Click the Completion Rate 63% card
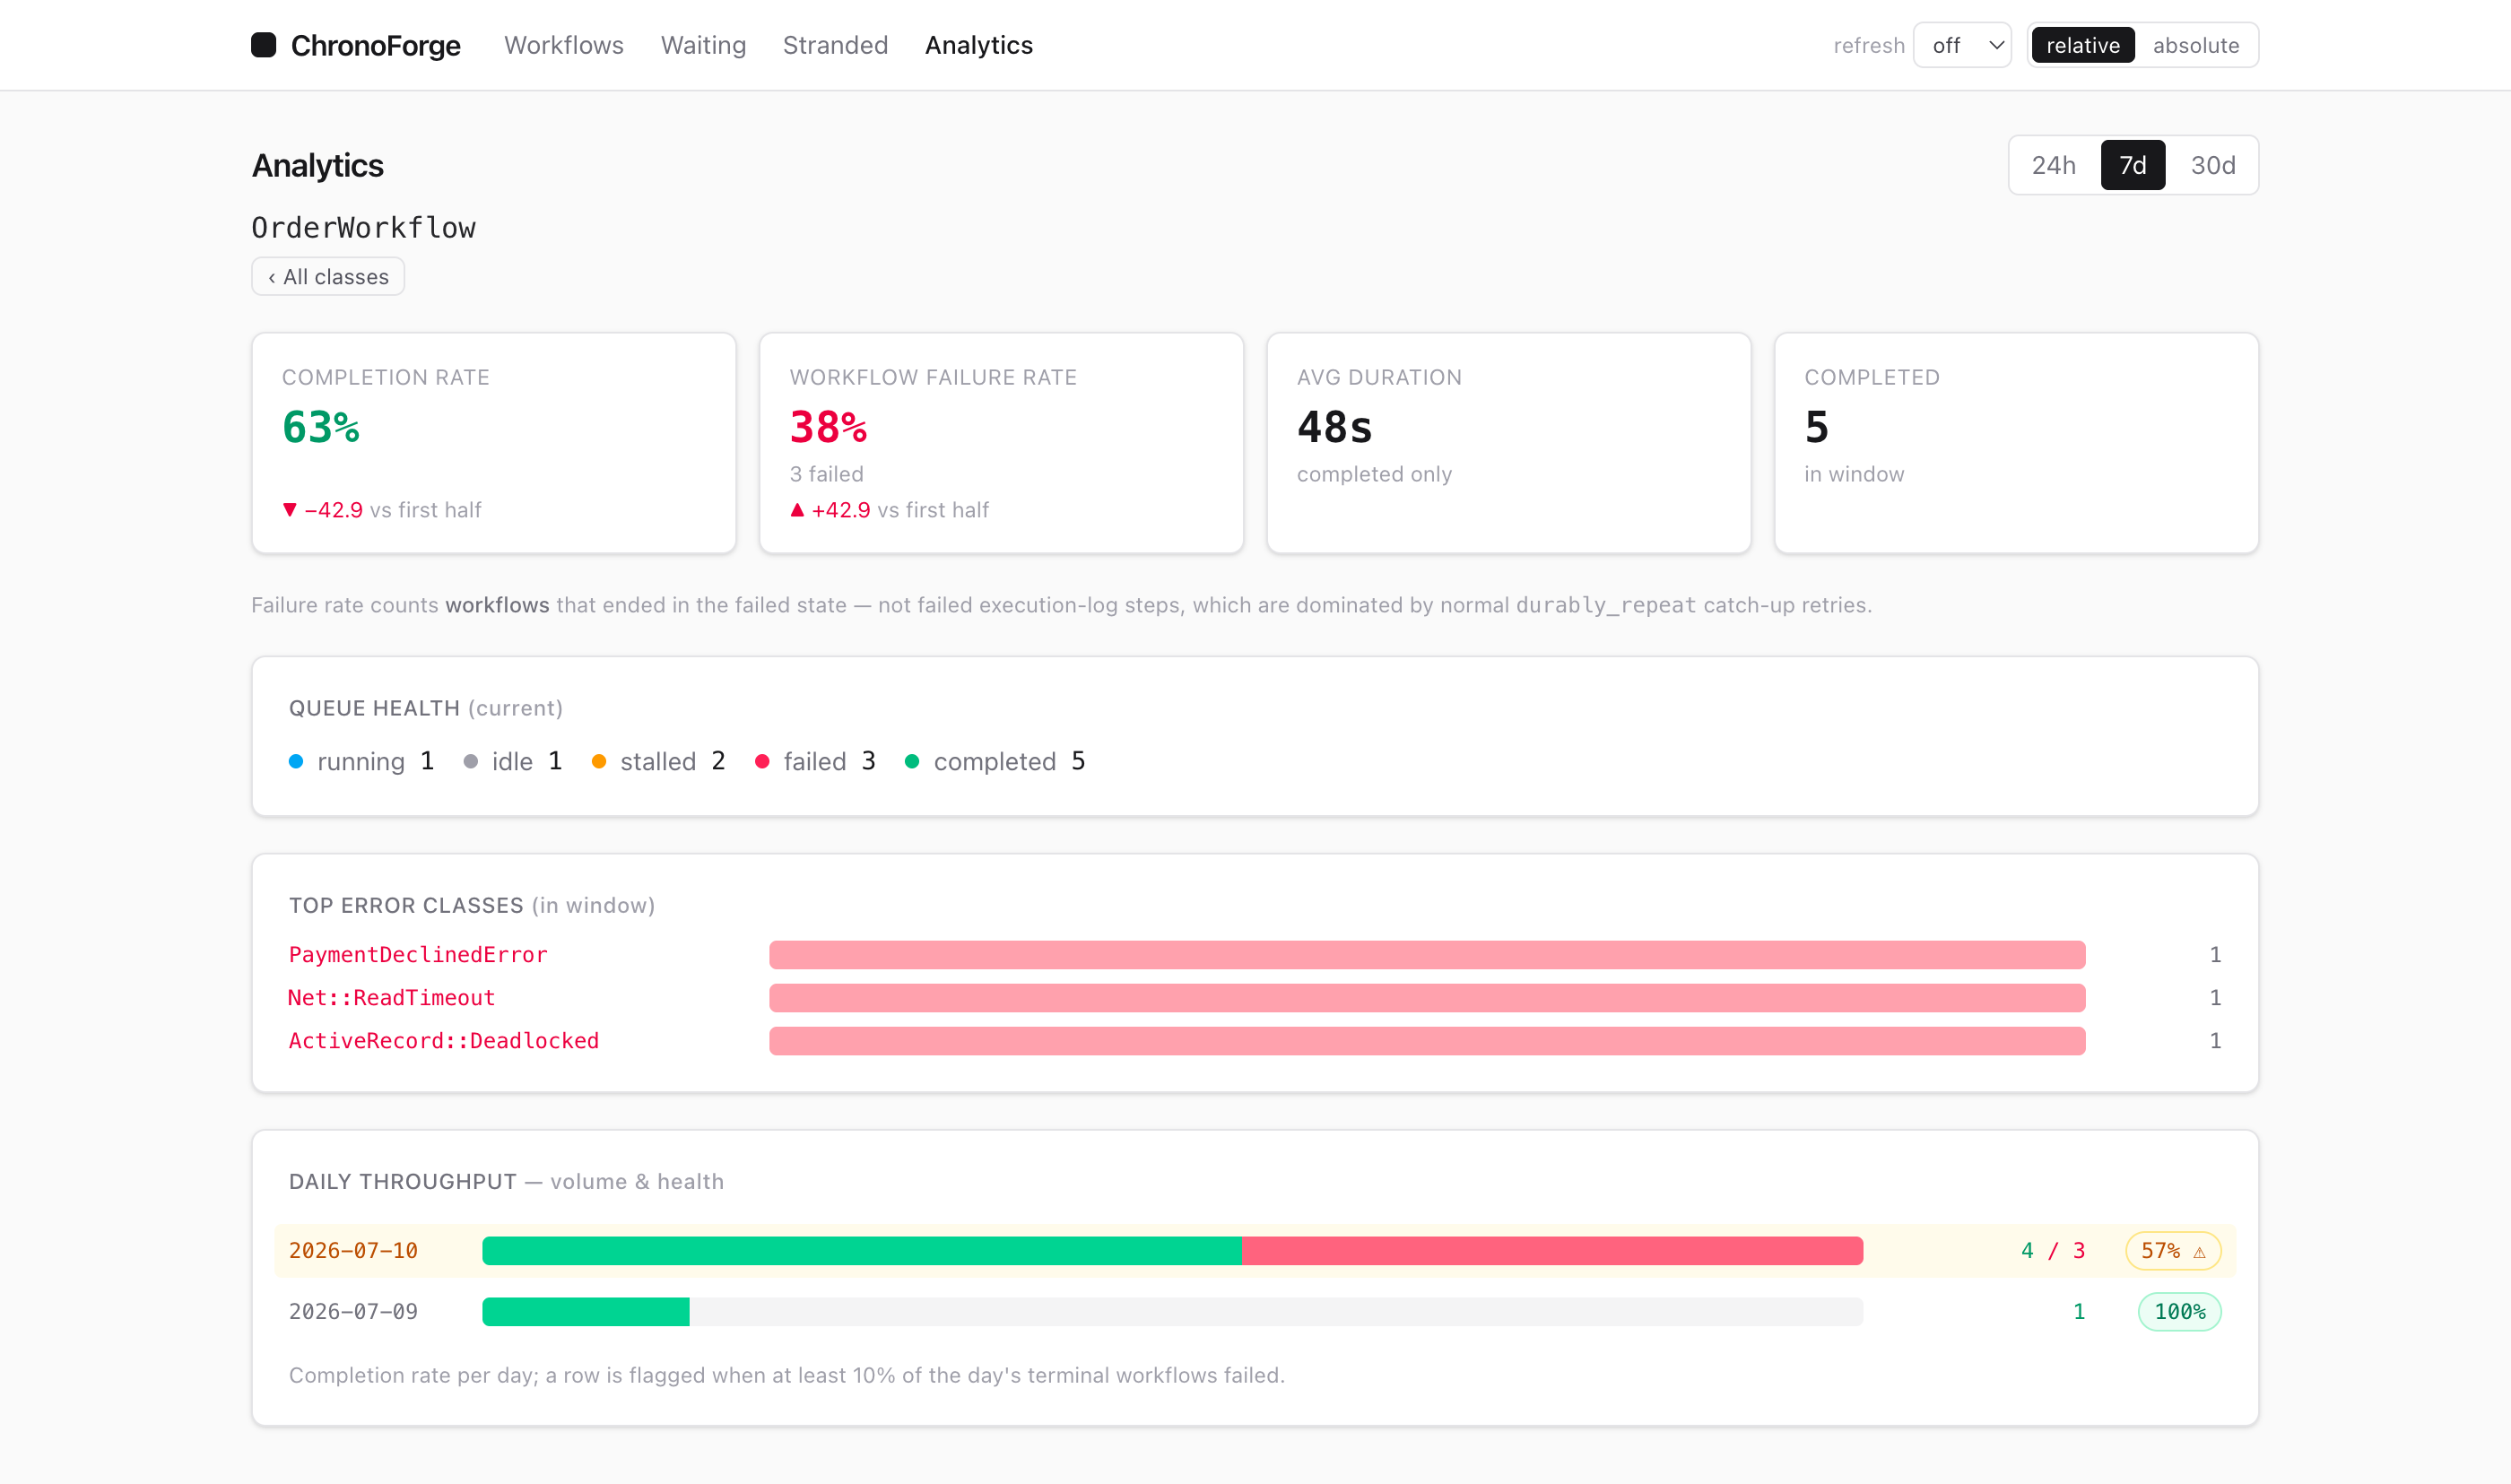Image resolution: width=2511 pixels, height=1484 pixels. tap(494, 443)
